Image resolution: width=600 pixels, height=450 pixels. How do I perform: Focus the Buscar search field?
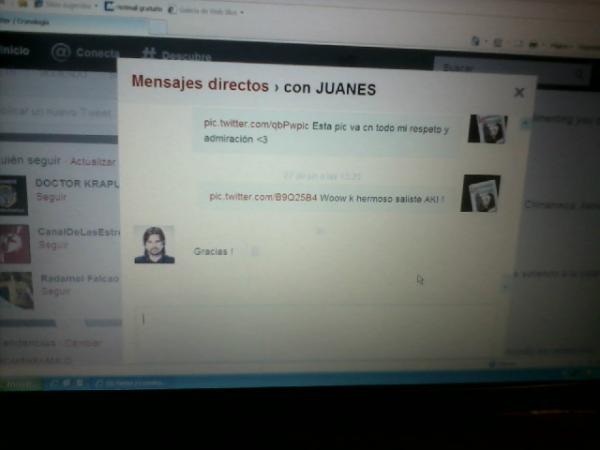coord(513,70)
